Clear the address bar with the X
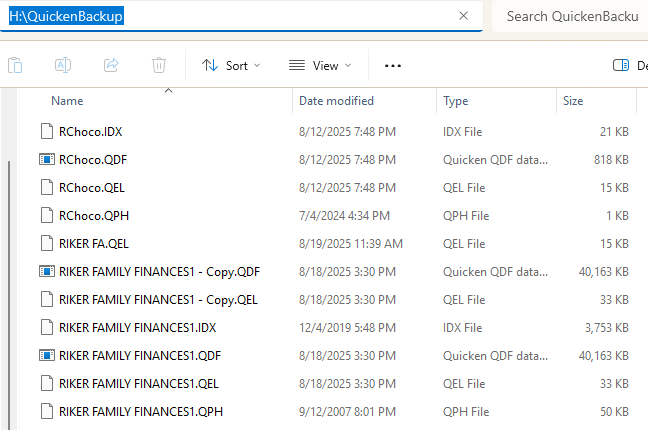Screen dimensions: 648x430 (464, 16)
